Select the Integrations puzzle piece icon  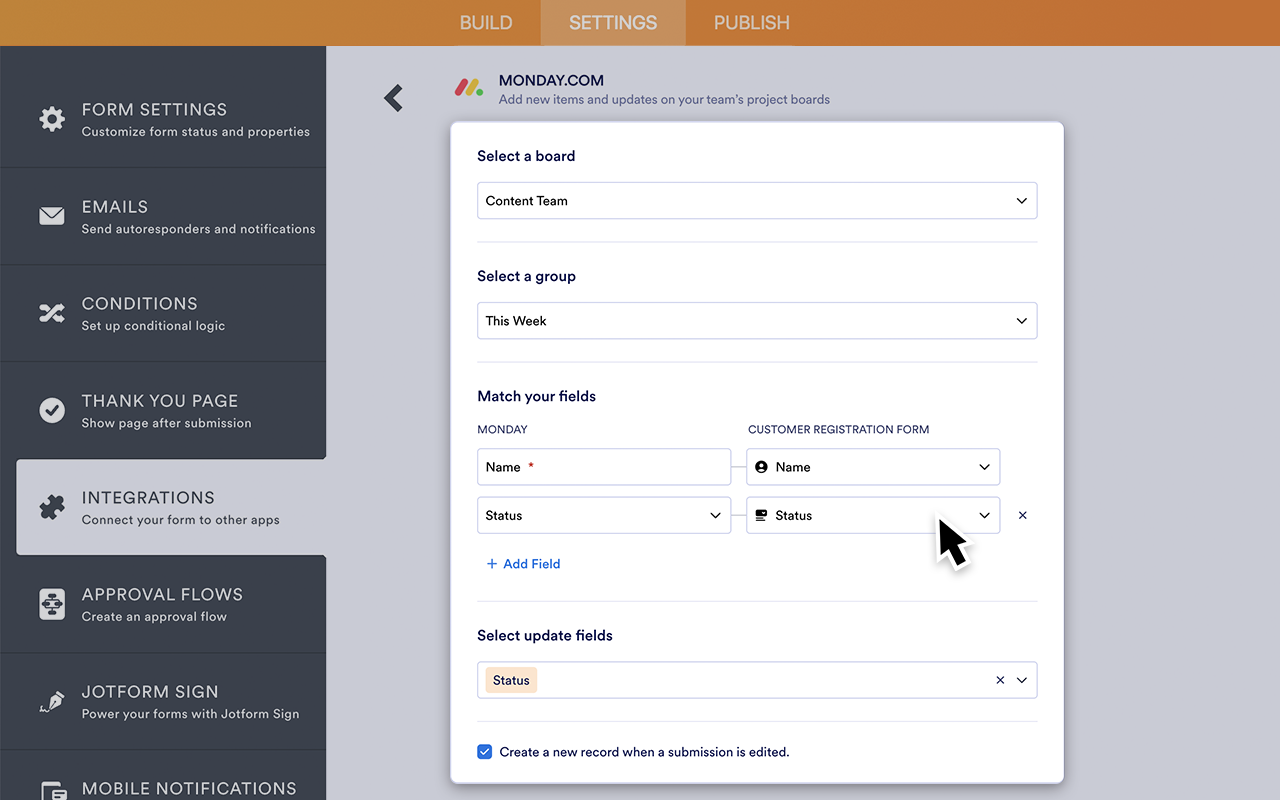pyautogui.click(x=52, y=507)
